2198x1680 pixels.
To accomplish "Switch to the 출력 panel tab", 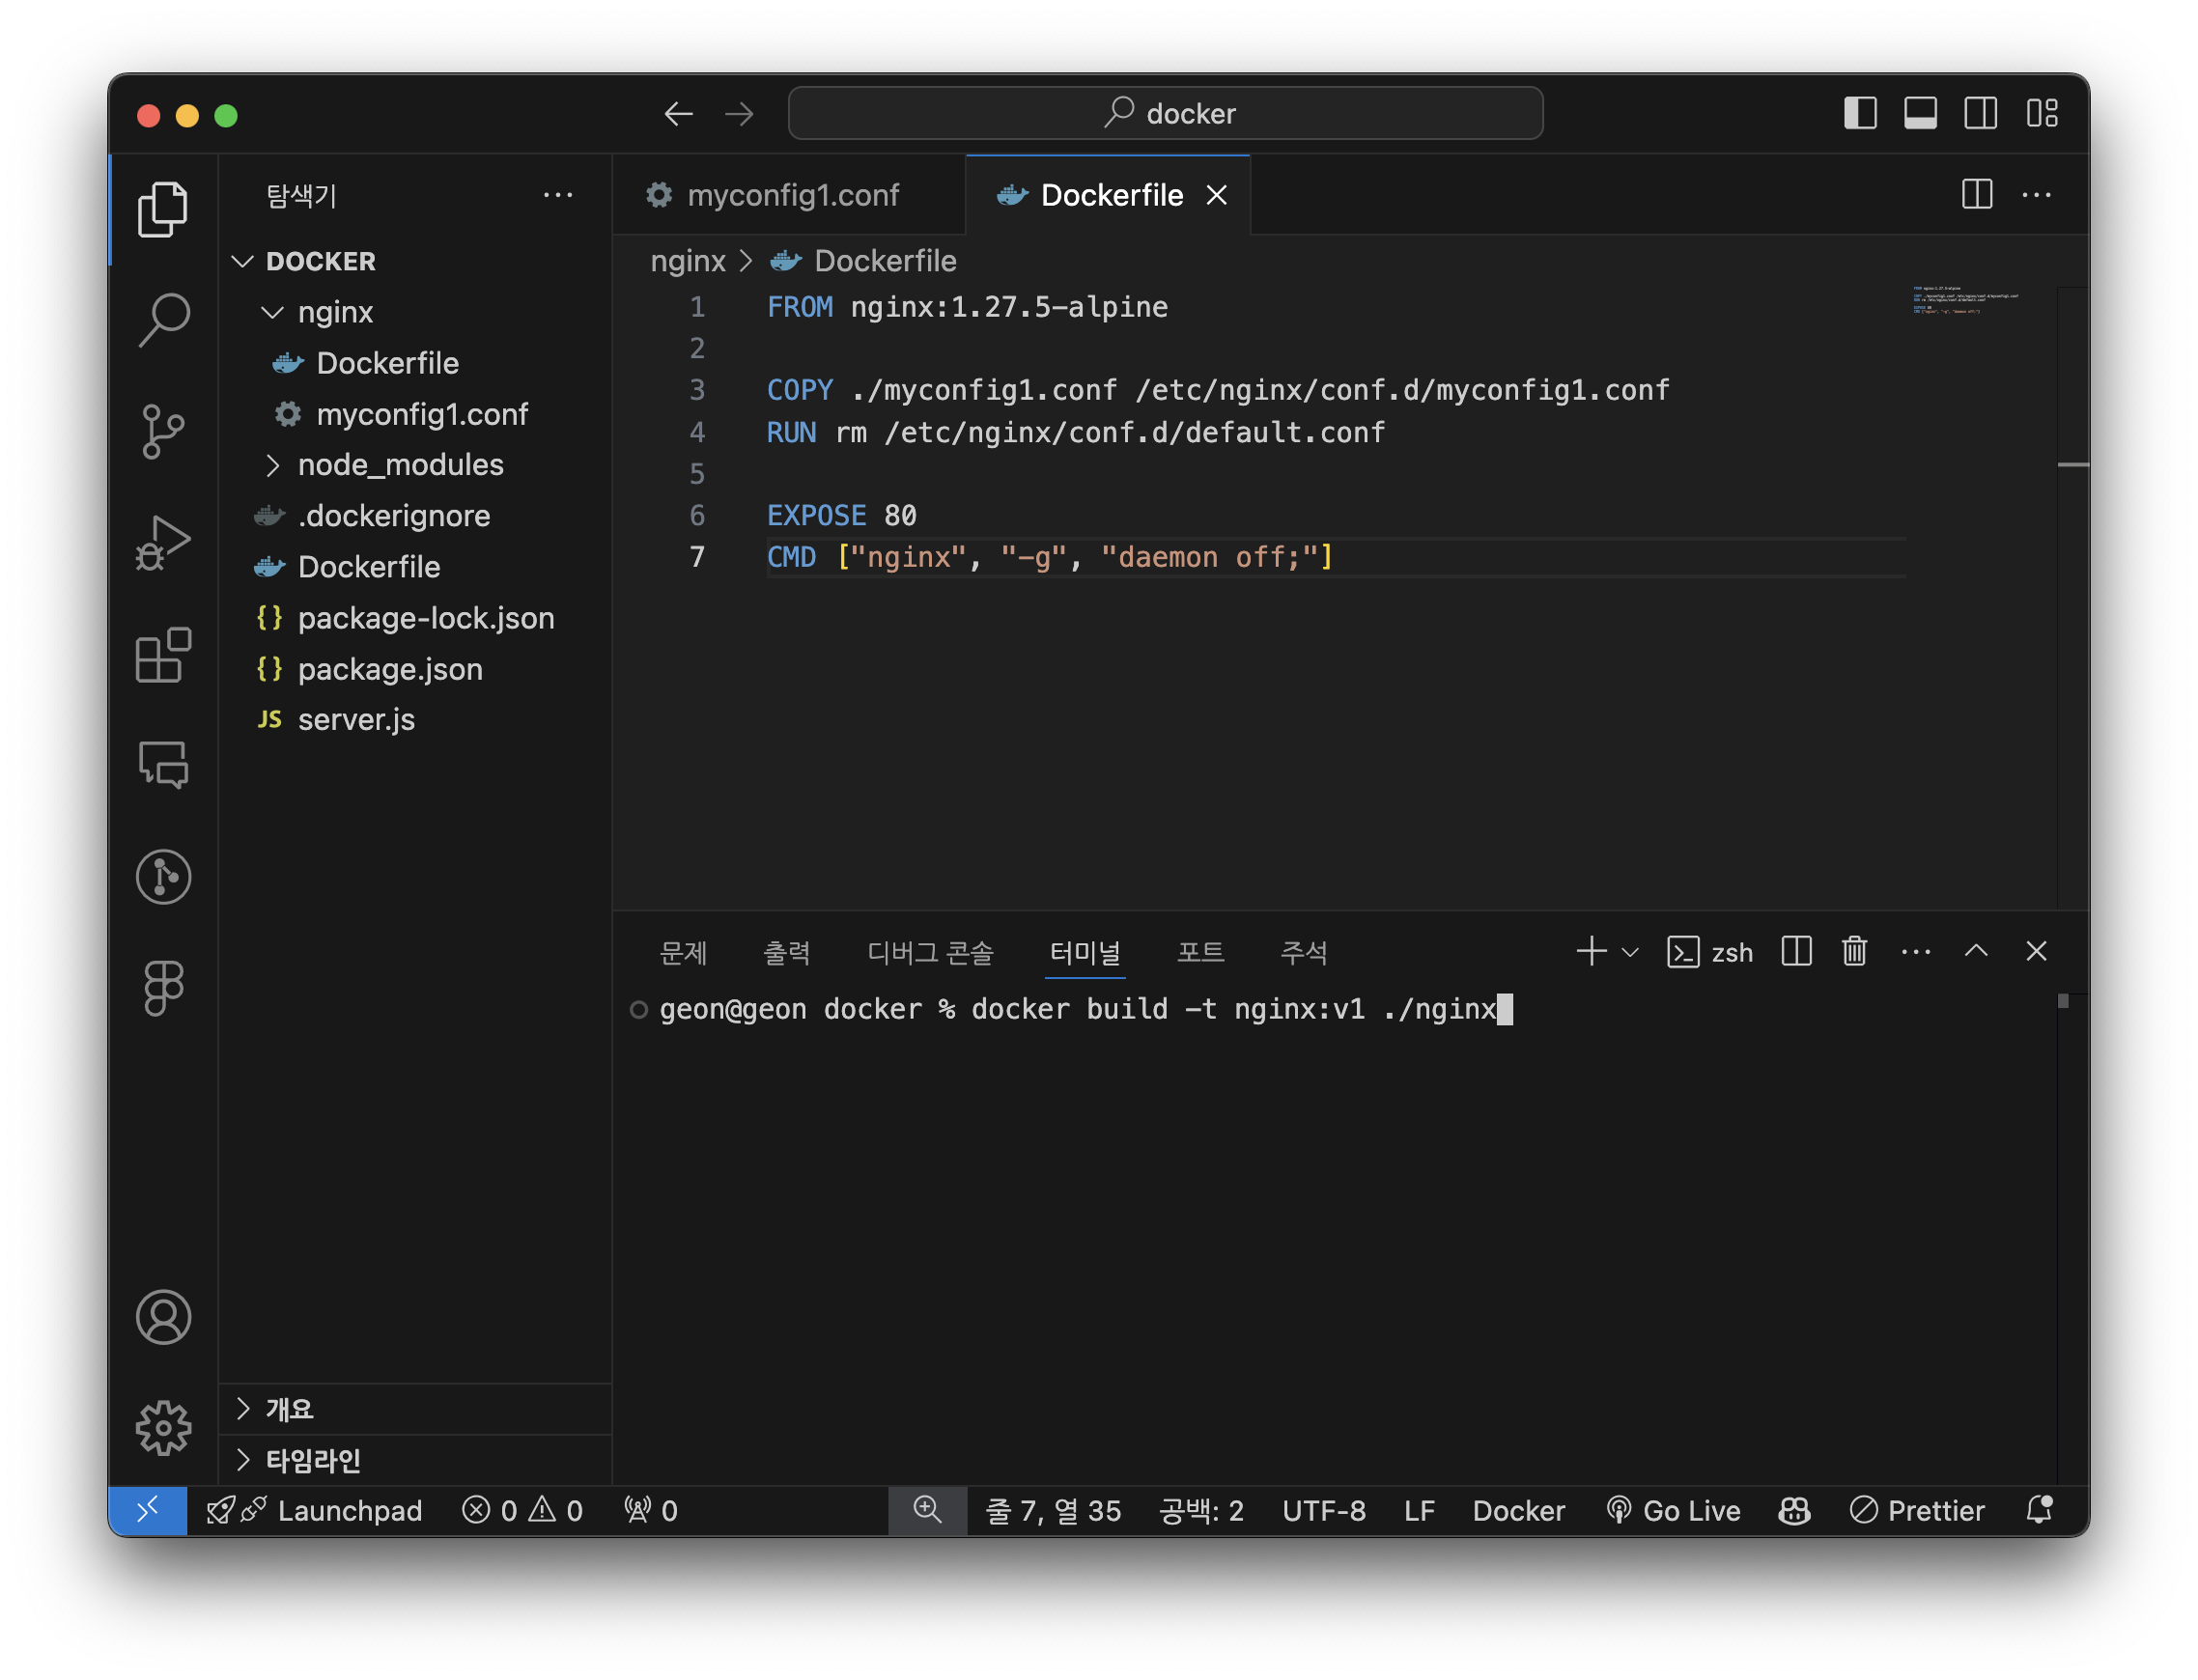I will pyautogui.click(x=786, y=952).
